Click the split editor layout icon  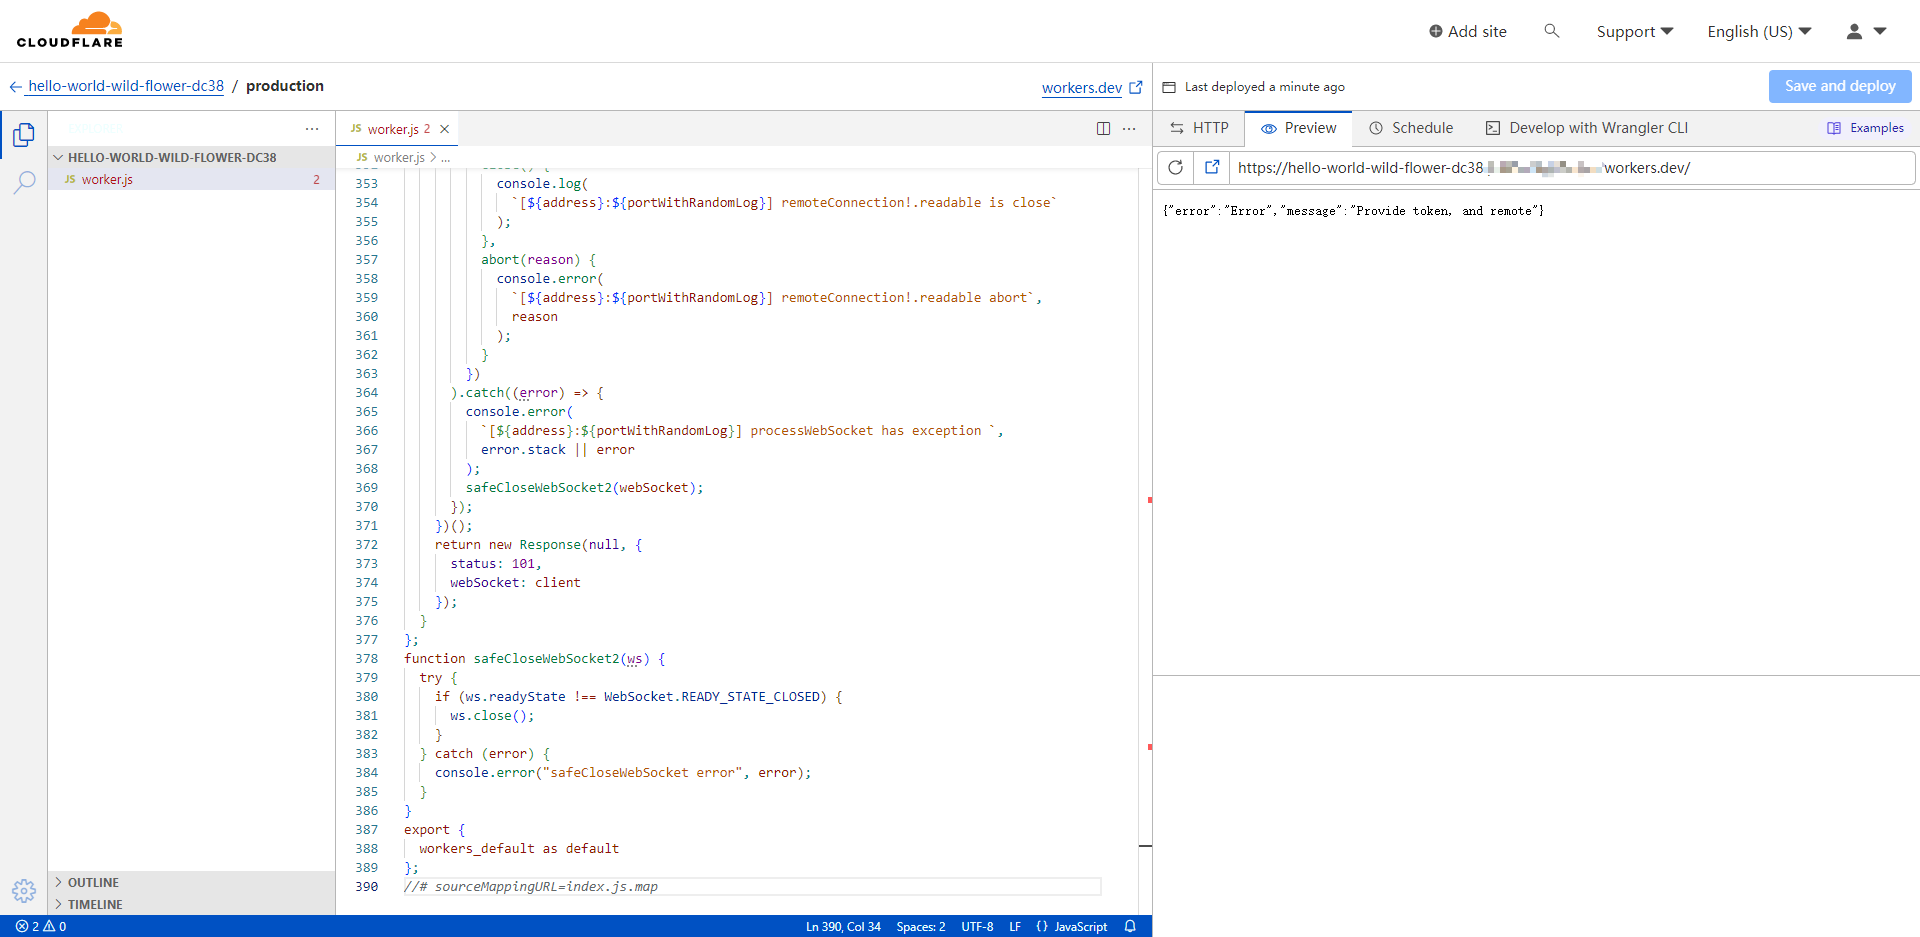coord(1103,129)
